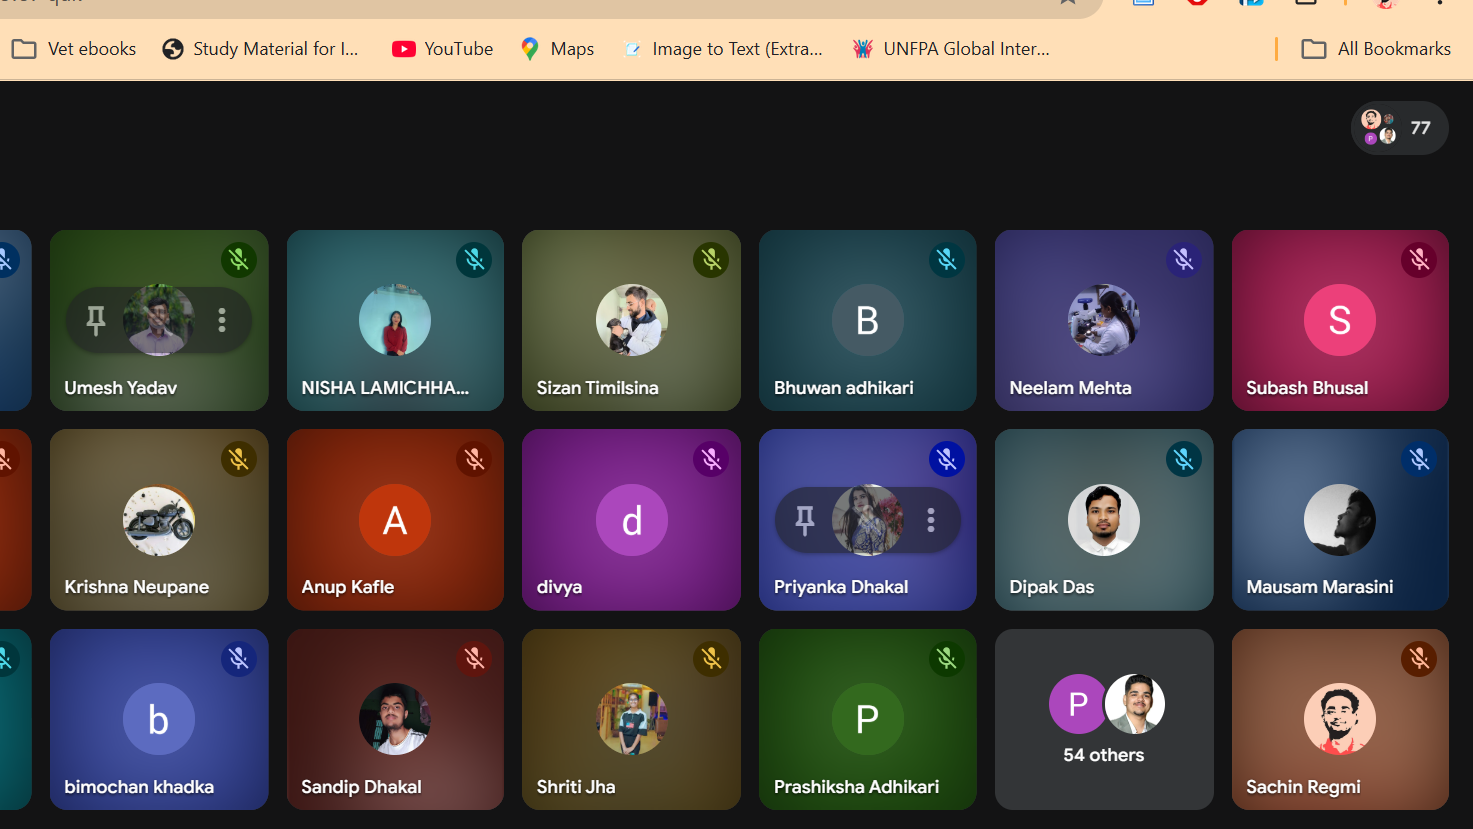Open Image to Text bookmark

click(723, 49)
